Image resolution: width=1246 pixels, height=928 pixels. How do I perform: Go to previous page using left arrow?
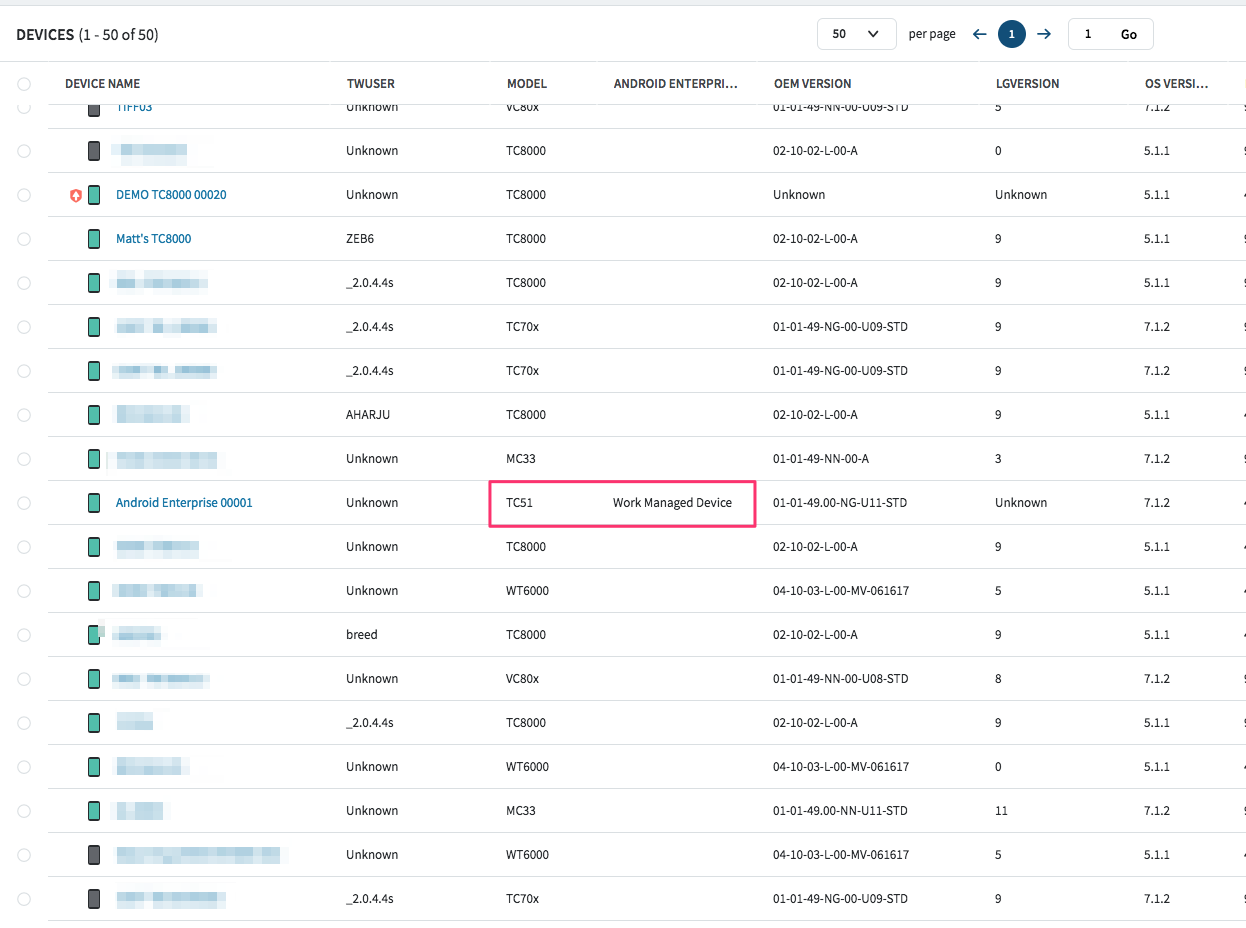(x=979, y=34)
